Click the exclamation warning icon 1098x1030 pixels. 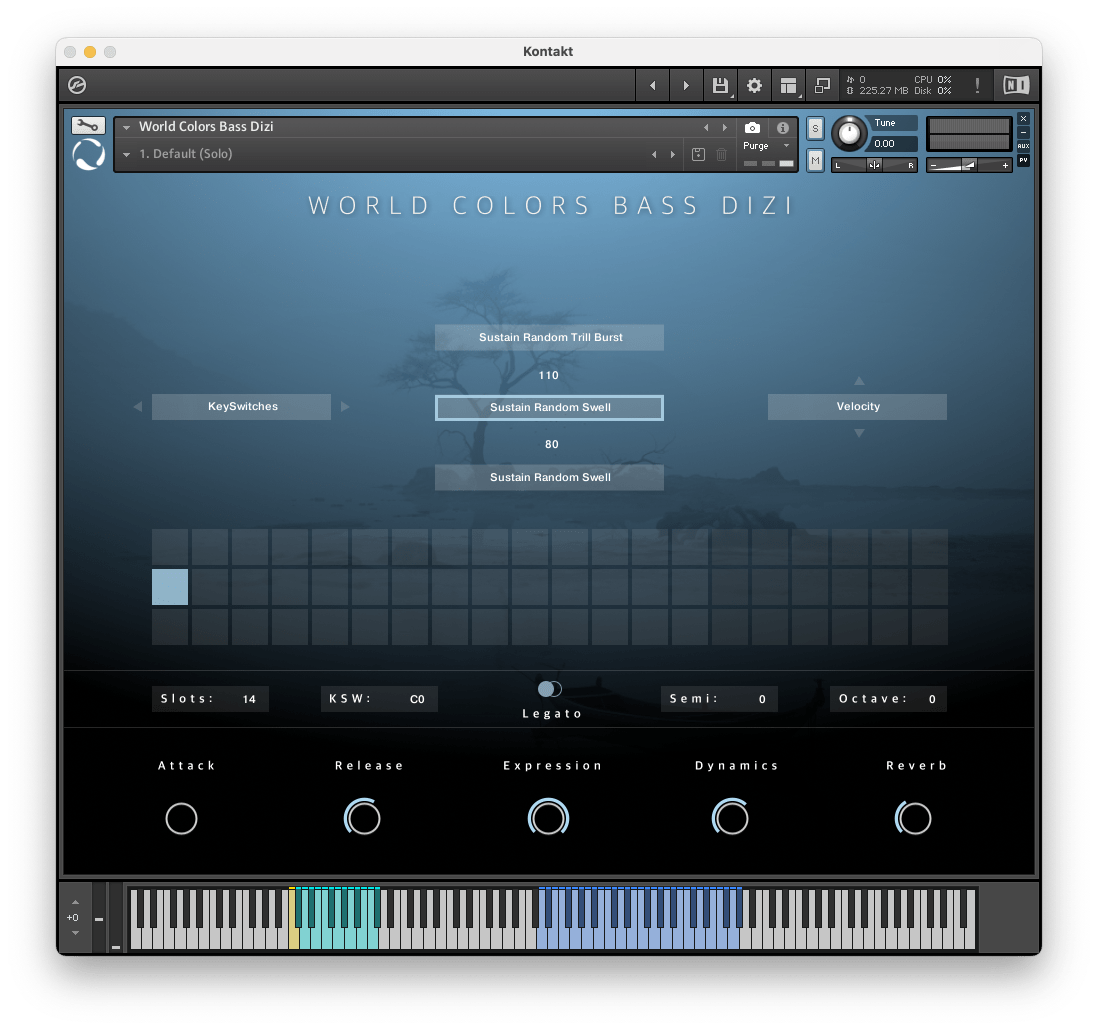[977, 85]
